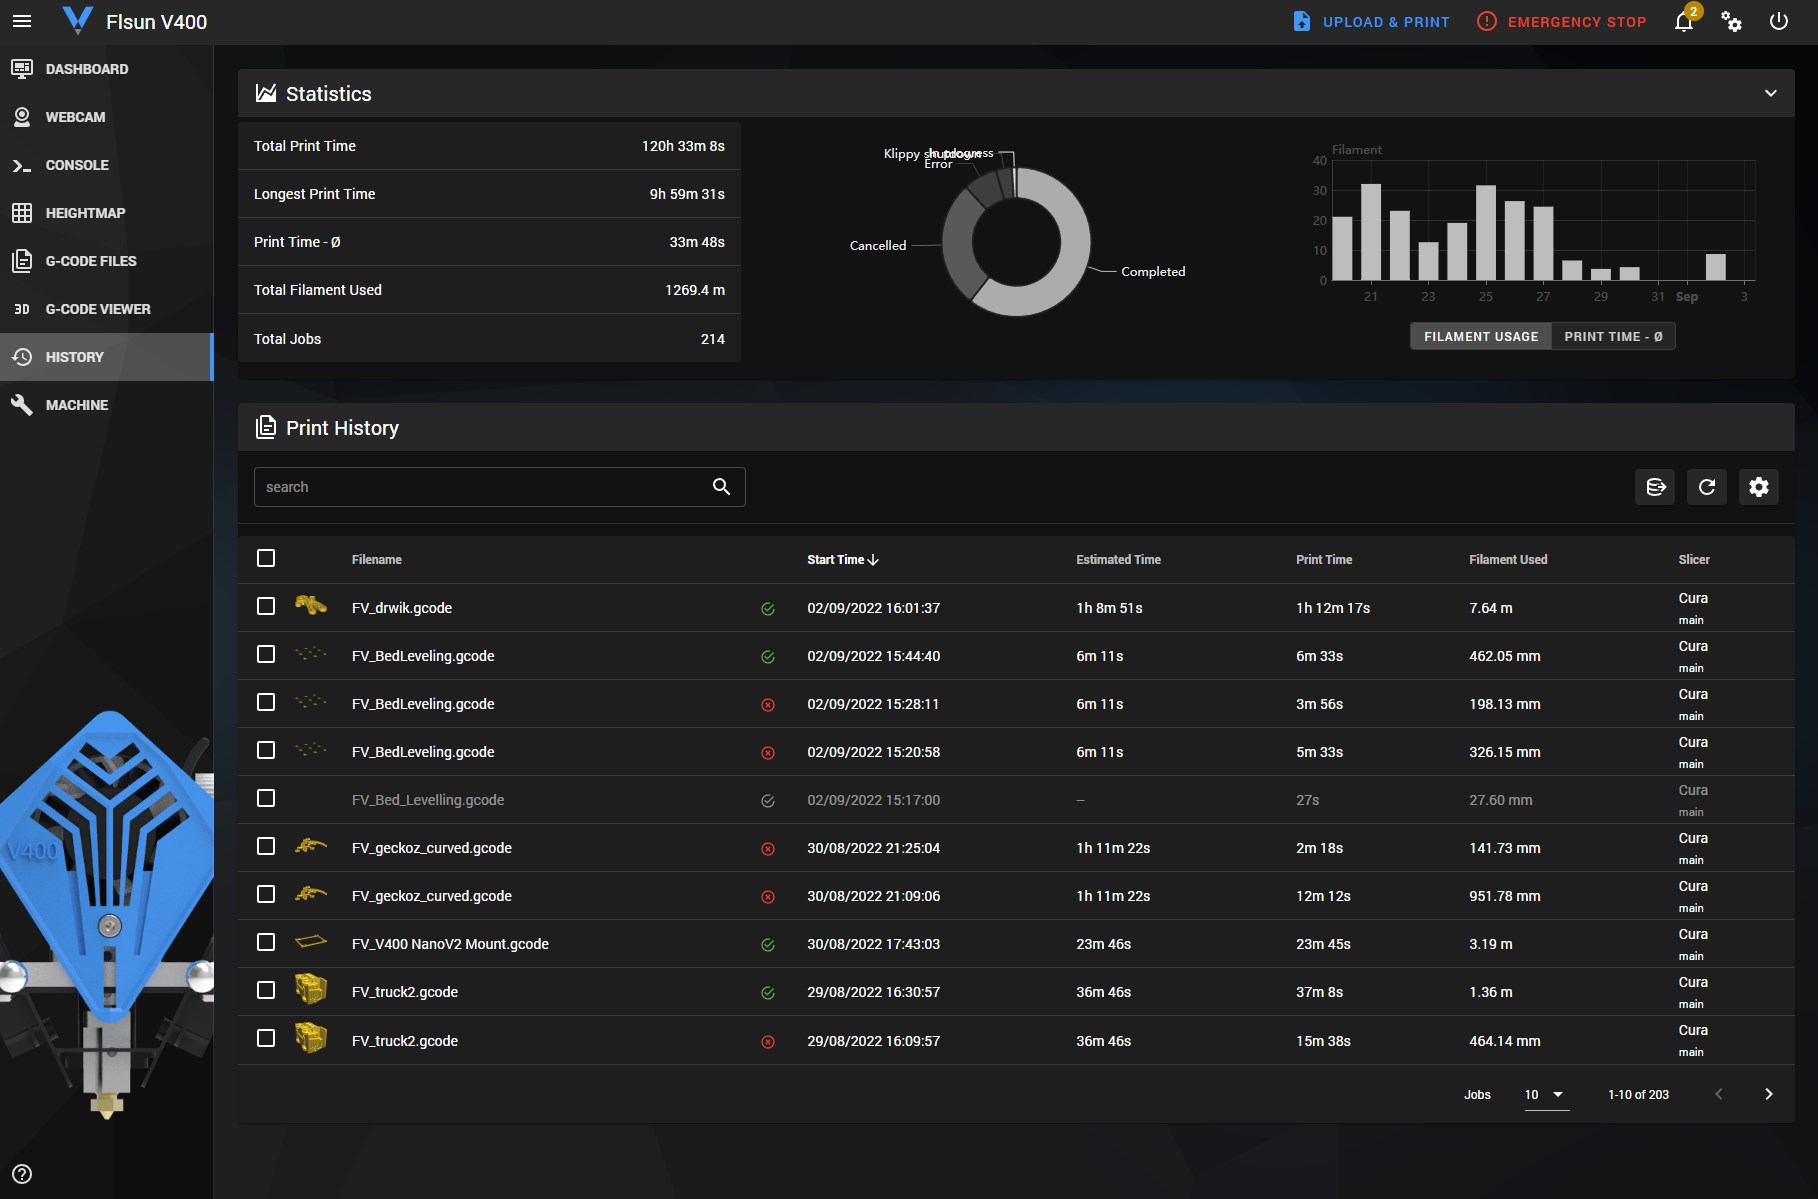The image size is (1818, 1199).
Task: Toggle select-all checkbox in table header
Action: (x=266, y=558)
